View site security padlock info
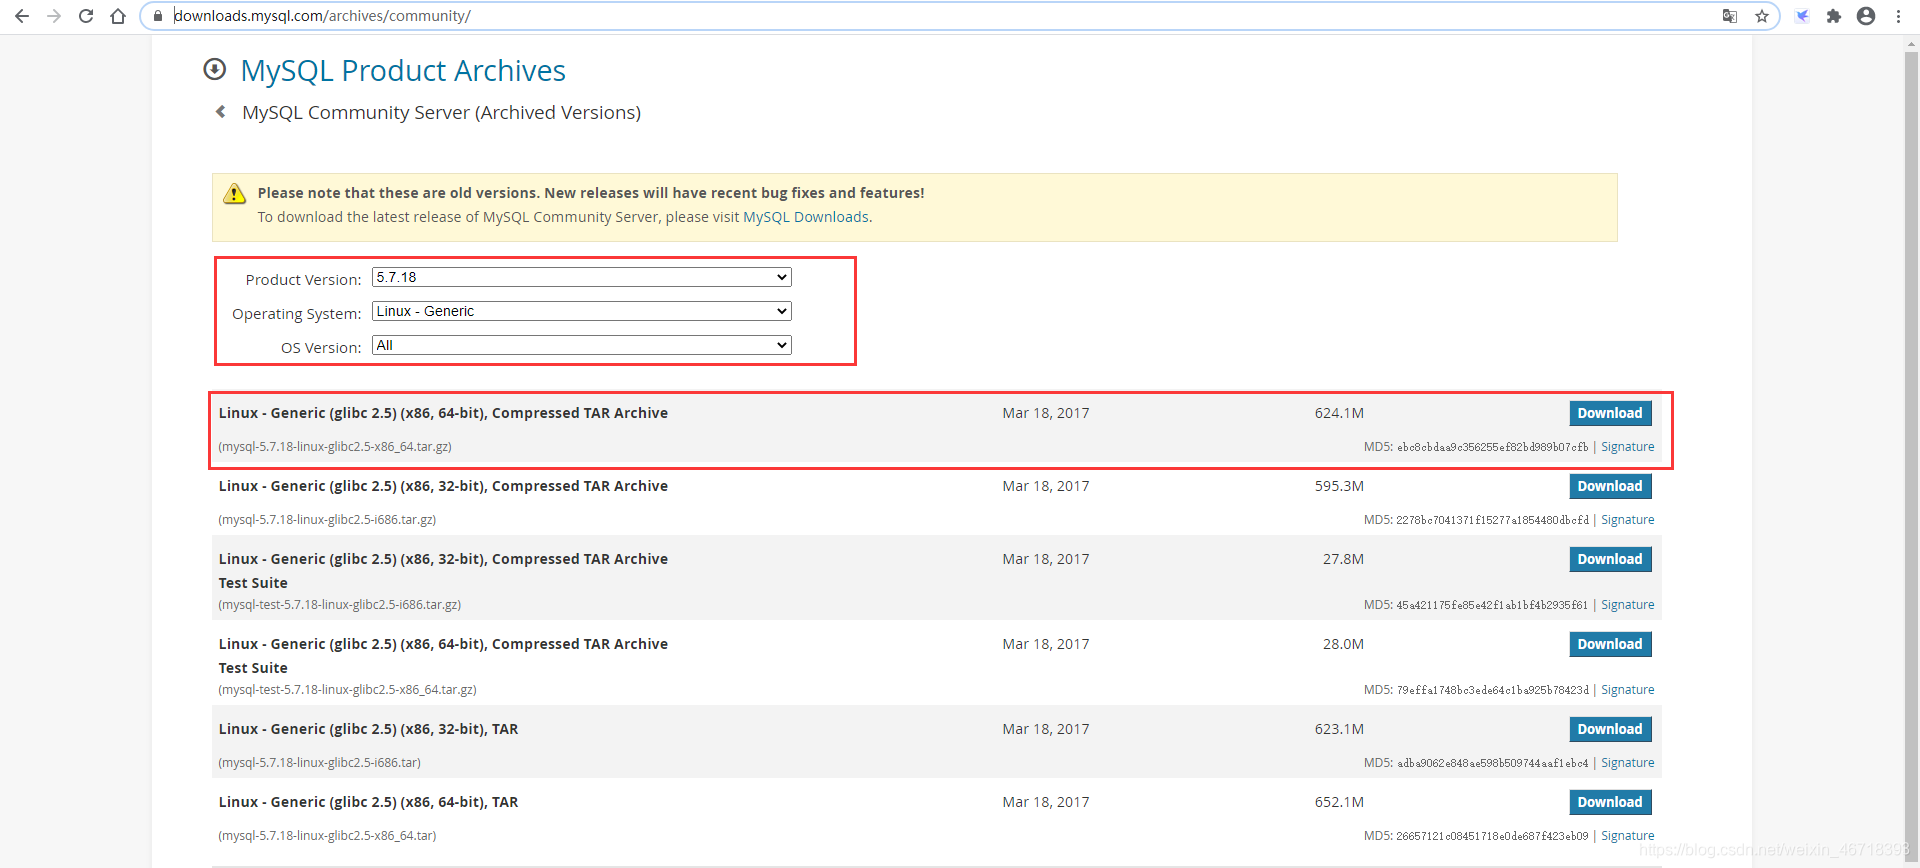This screenshot has width=1920, height=868. (157, 16)
